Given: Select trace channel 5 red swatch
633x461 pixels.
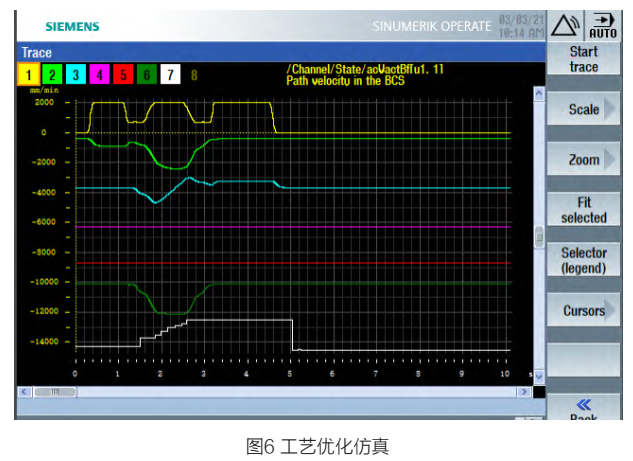Looking at the screenshot, I should coord(123,75).
